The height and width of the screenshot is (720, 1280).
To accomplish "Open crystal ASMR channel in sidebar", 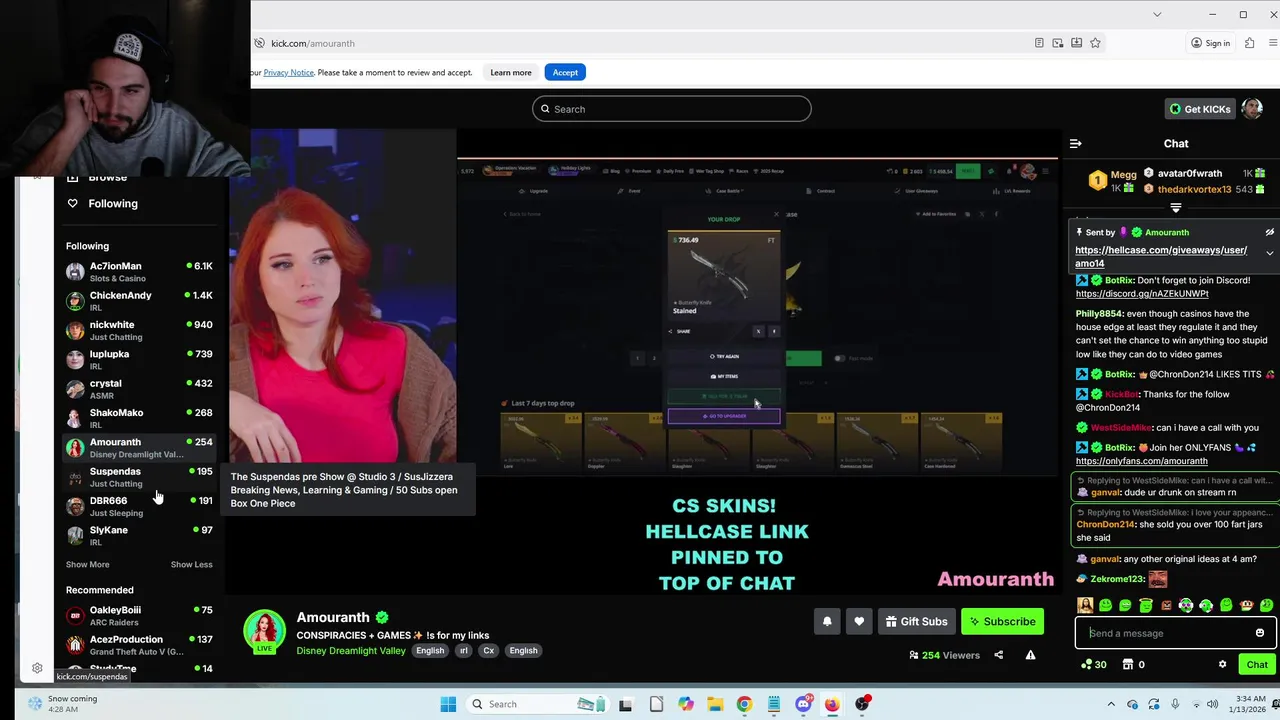I will (139, 389).
